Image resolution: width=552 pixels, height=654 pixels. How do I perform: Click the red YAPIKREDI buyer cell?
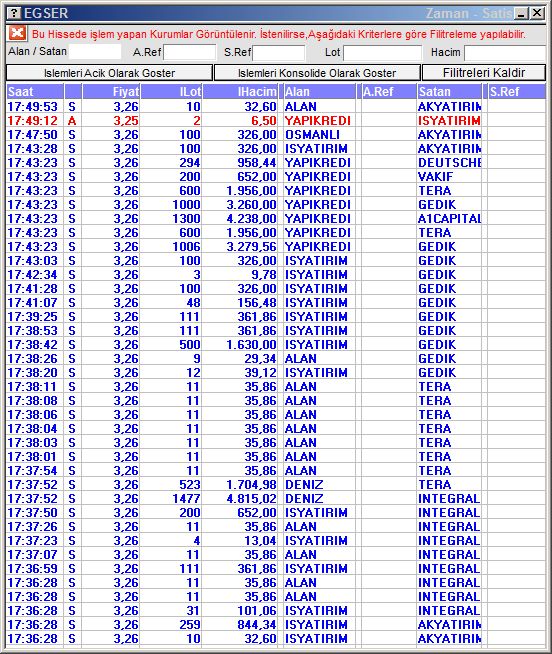click(318, 121)
